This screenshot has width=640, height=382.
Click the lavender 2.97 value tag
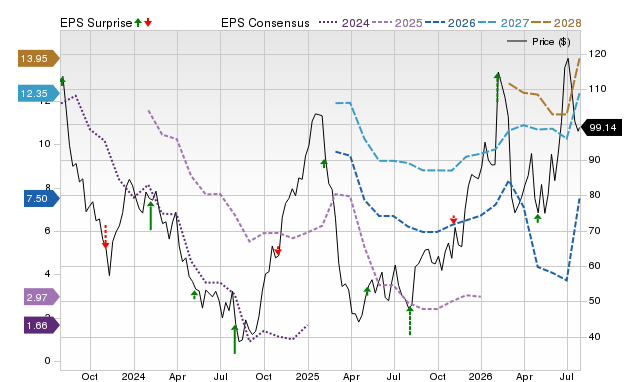pos(42,298)
